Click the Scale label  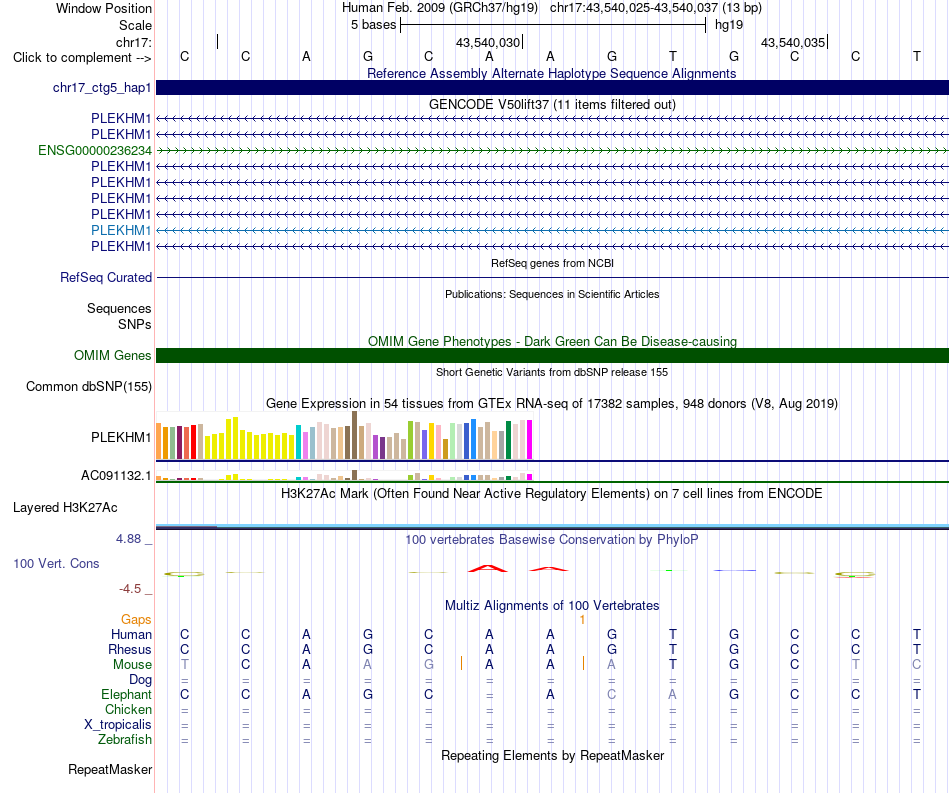pyautogui.click(x=135, y=25)
